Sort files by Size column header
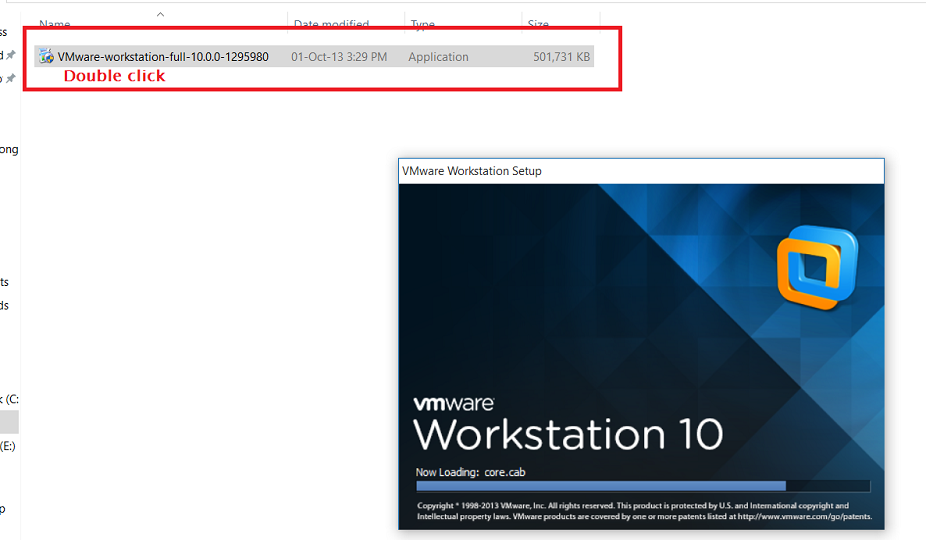This screenshot has width=926, height=540. (x=538, y=24)
